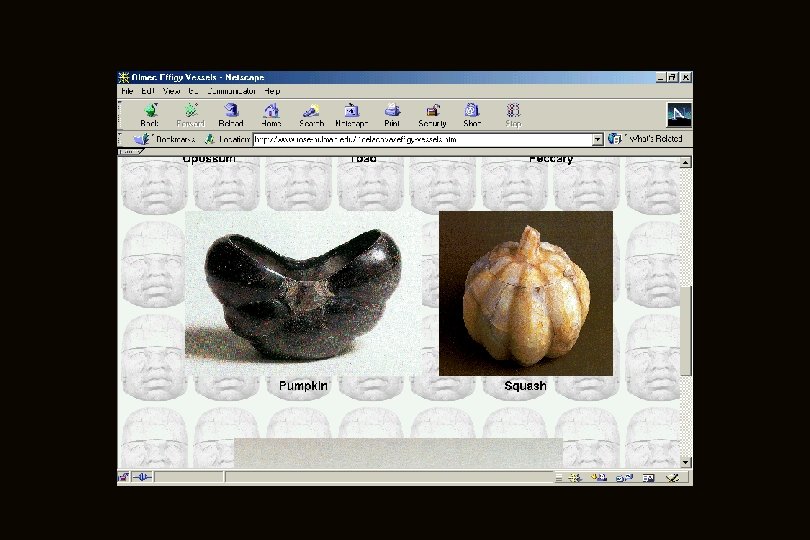Click the component bar grip handle

click(x=559, y=477)
